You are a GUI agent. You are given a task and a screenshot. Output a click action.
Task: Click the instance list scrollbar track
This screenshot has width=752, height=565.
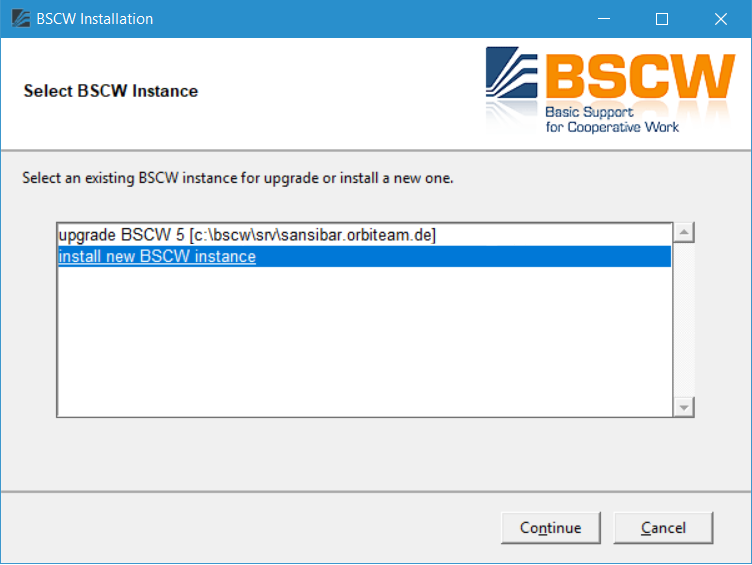684,320
